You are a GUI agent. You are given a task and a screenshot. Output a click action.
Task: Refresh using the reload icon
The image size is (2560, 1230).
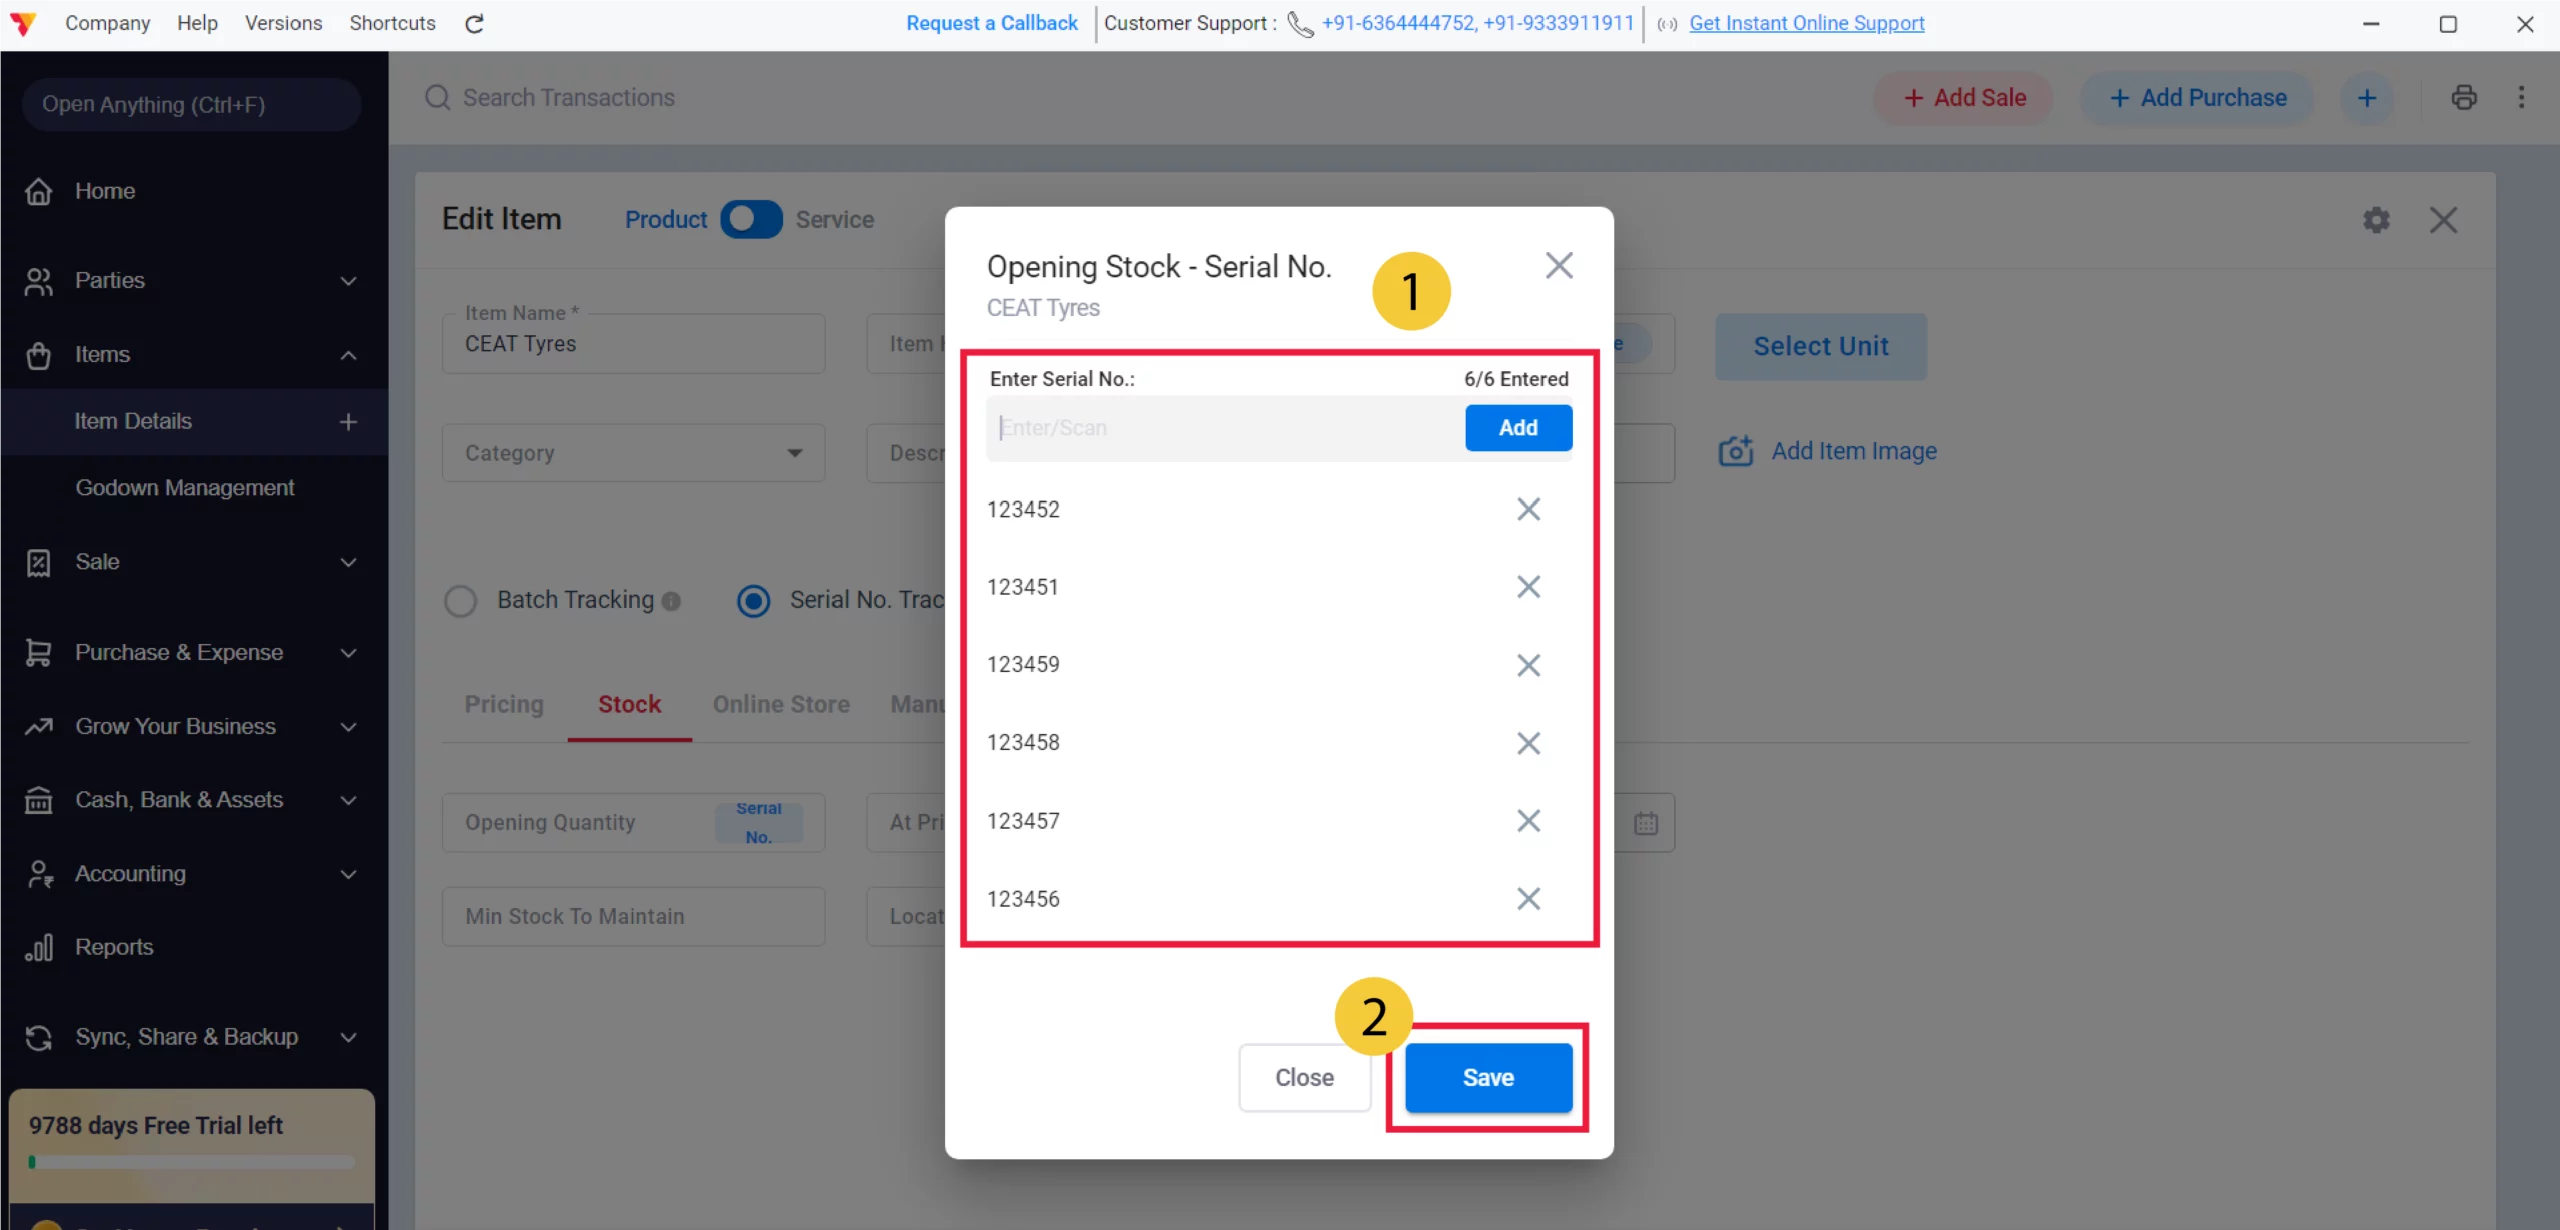tap(474, 23)
